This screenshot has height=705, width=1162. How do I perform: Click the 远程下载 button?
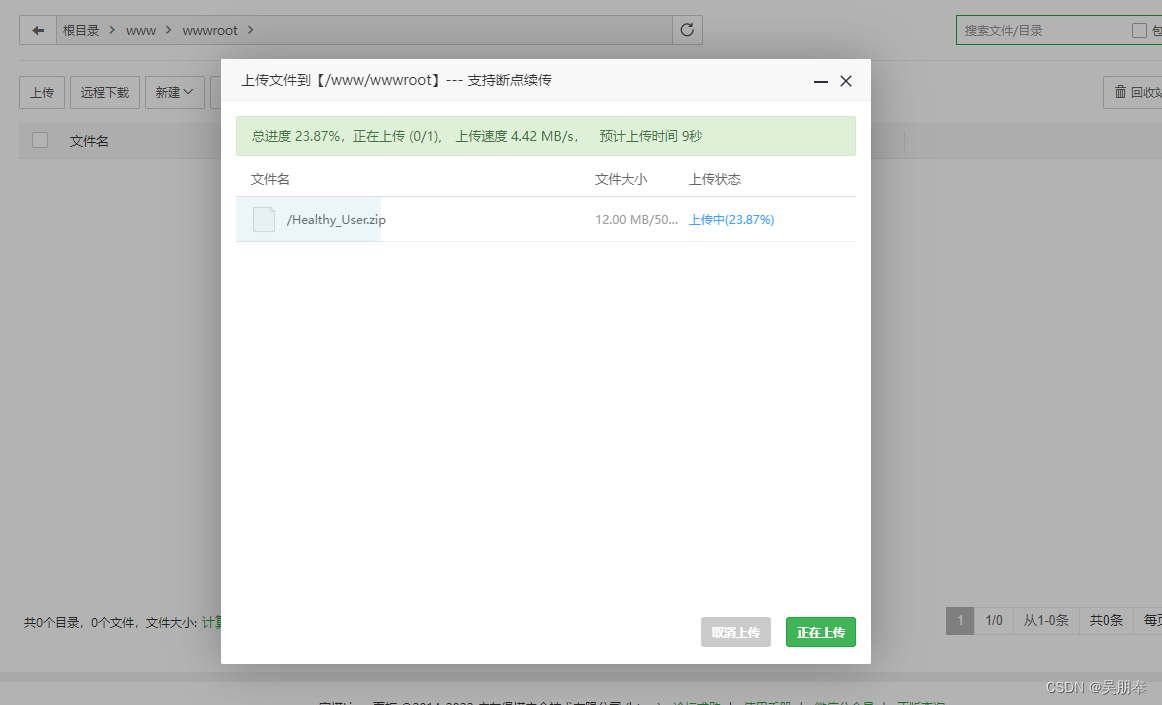coord(104,93)
